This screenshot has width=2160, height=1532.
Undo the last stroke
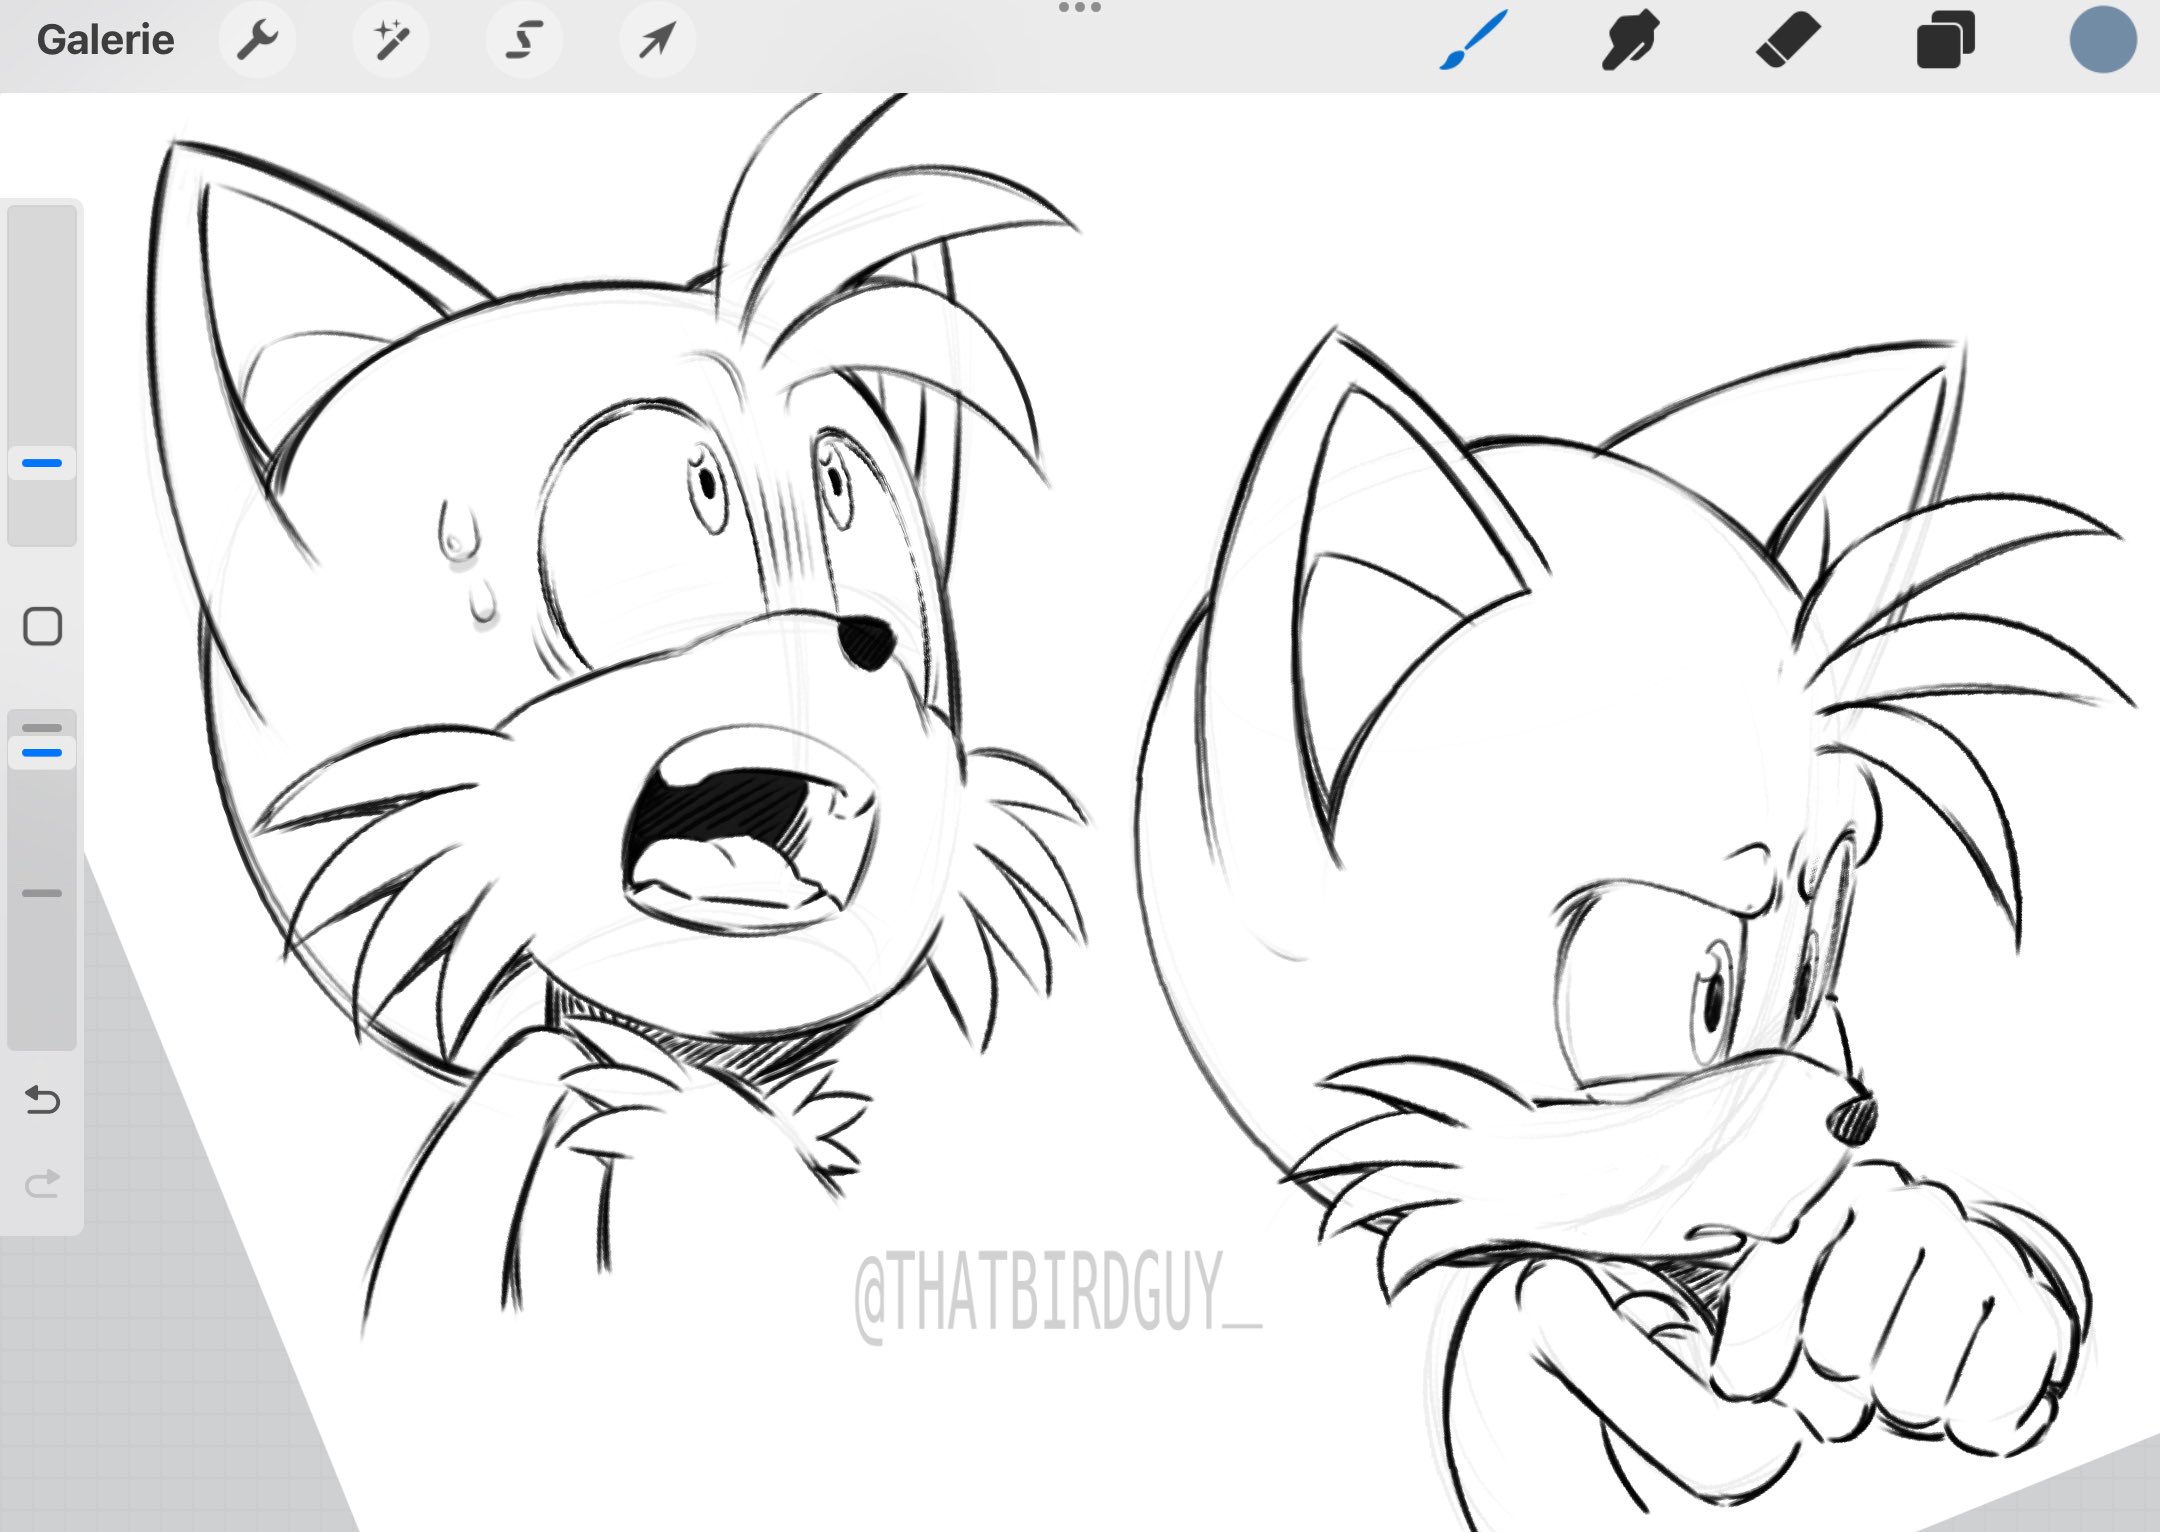(42, 1100)
